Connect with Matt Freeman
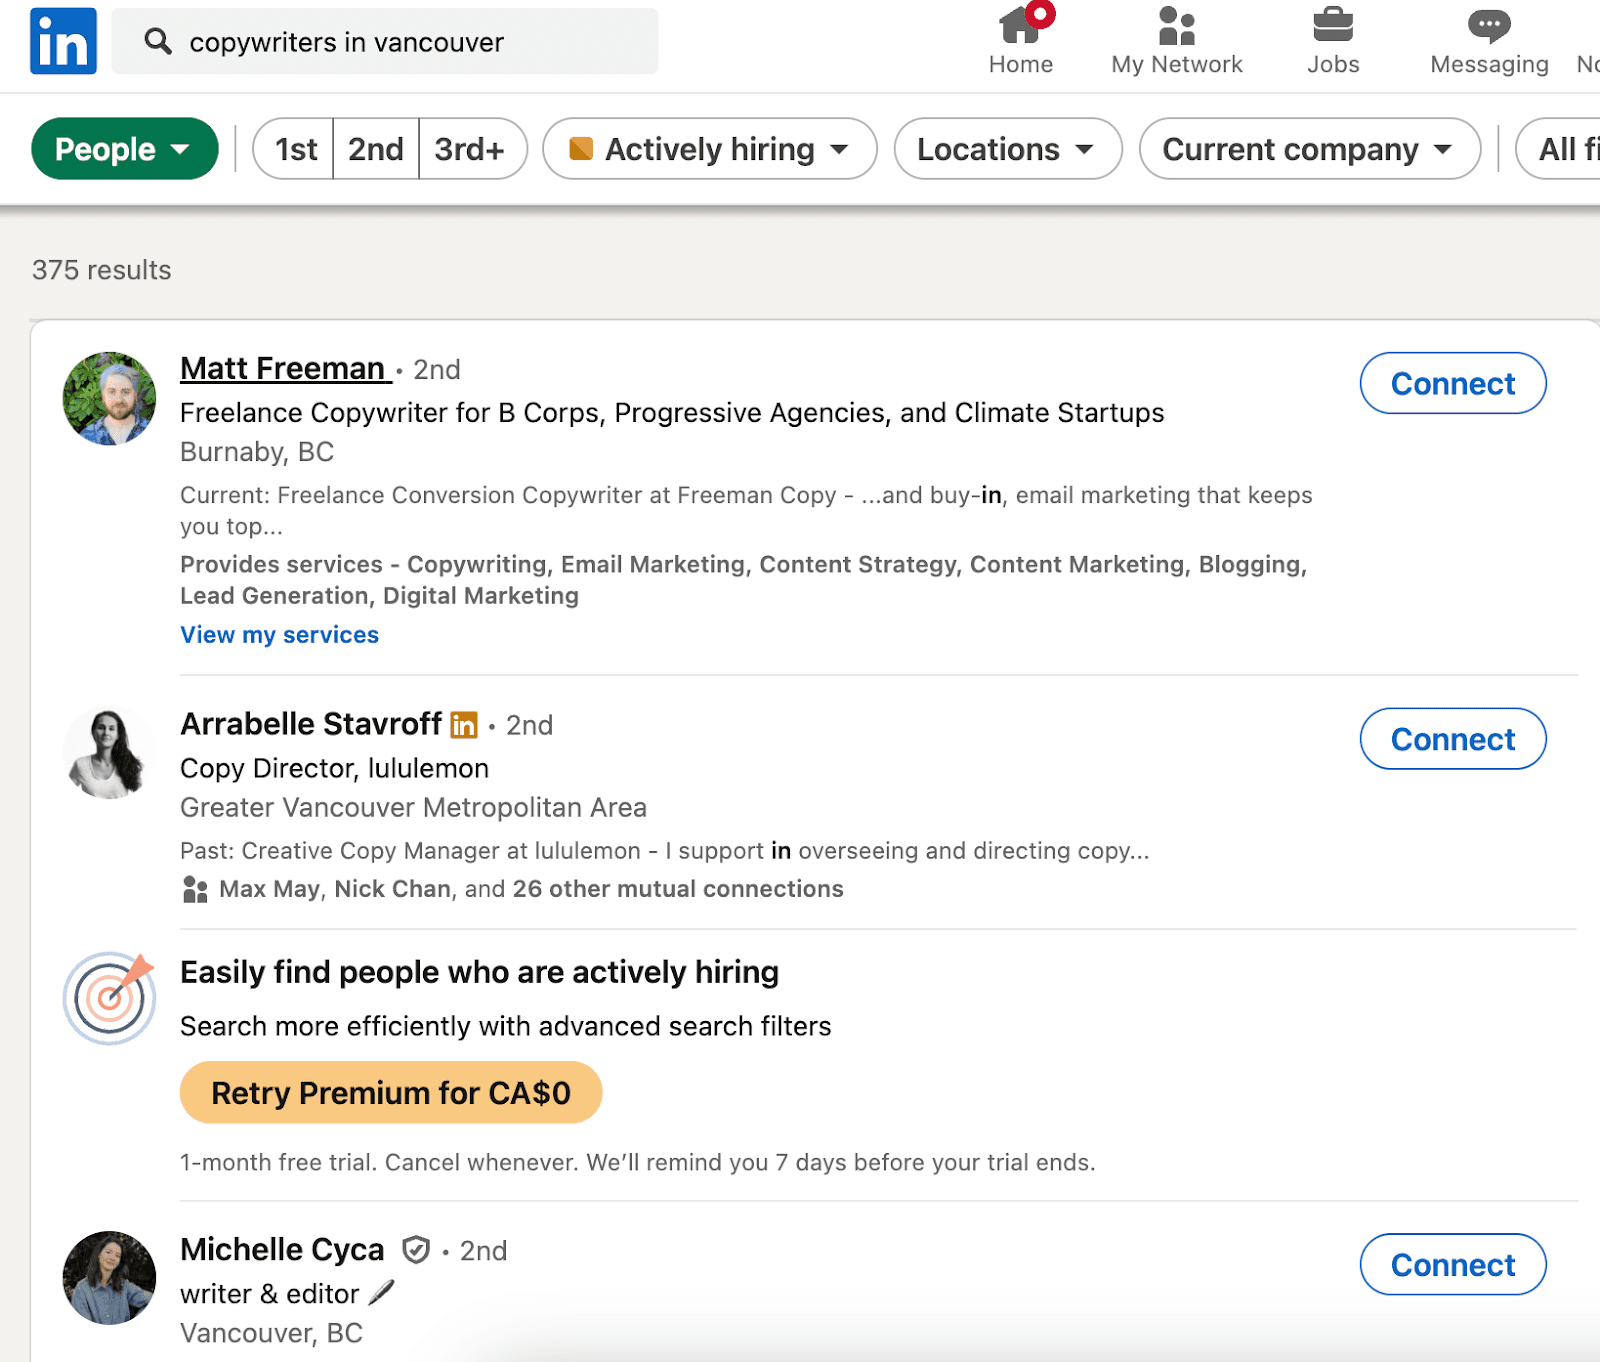 coord(1452,383)
